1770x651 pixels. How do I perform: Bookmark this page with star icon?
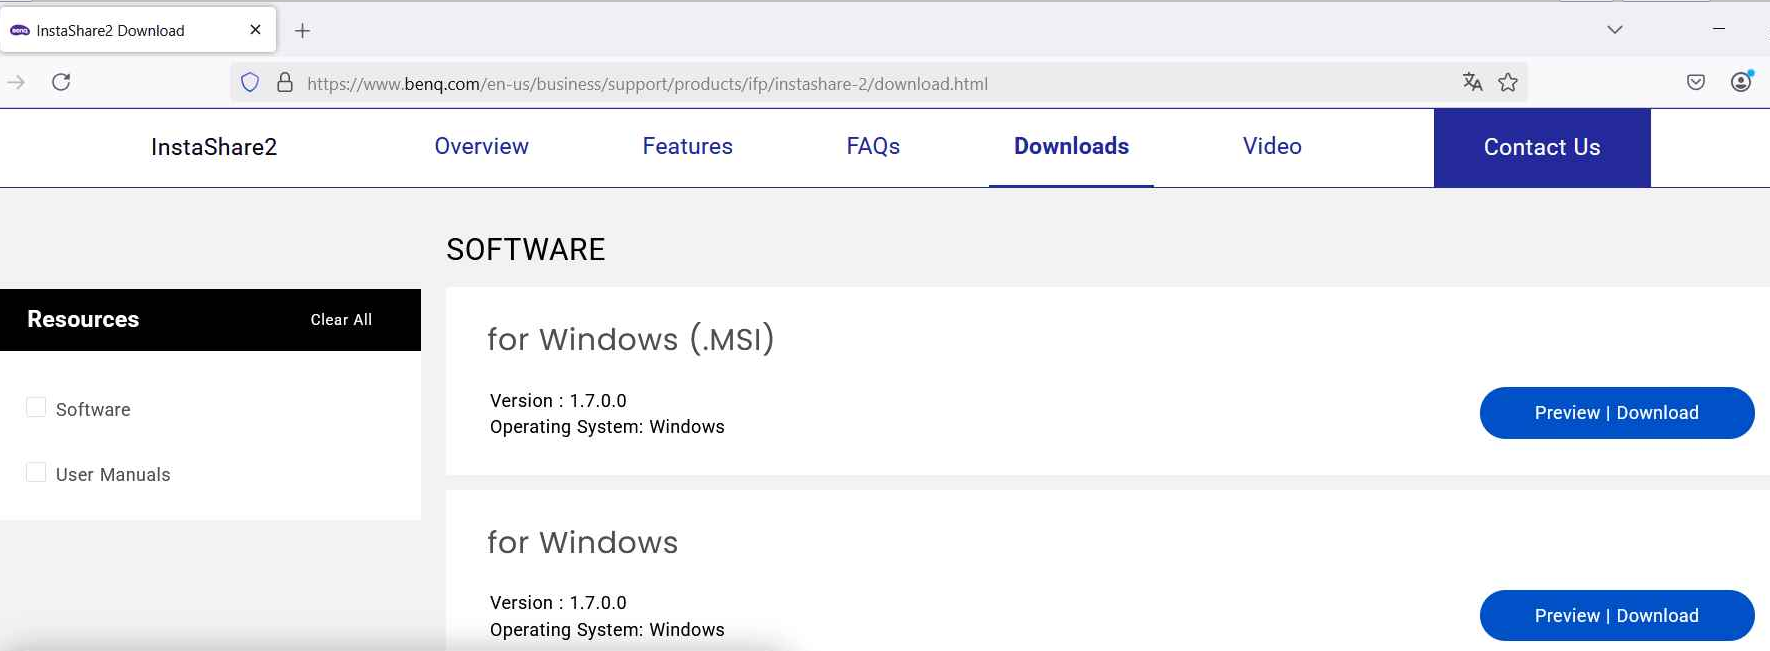(x=1508, y=82)
